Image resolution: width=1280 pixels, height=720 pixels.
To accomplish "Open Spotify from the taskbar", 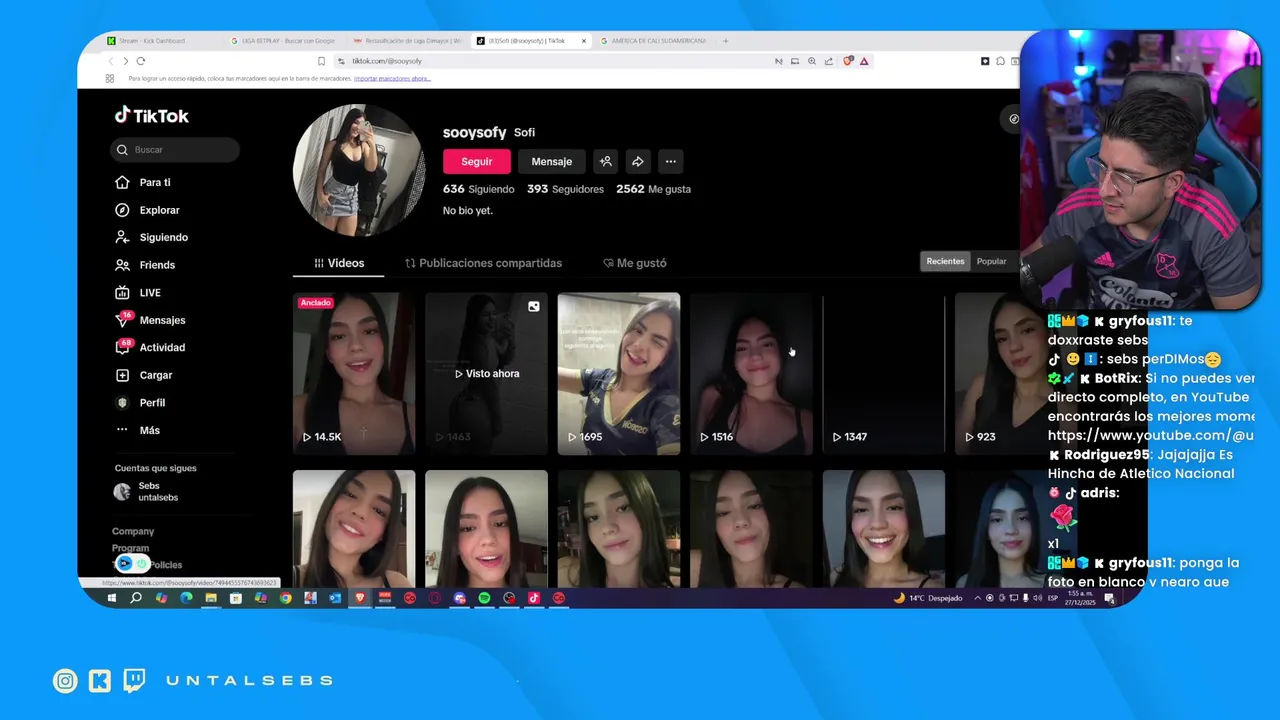I will click(x=484, y=598).
